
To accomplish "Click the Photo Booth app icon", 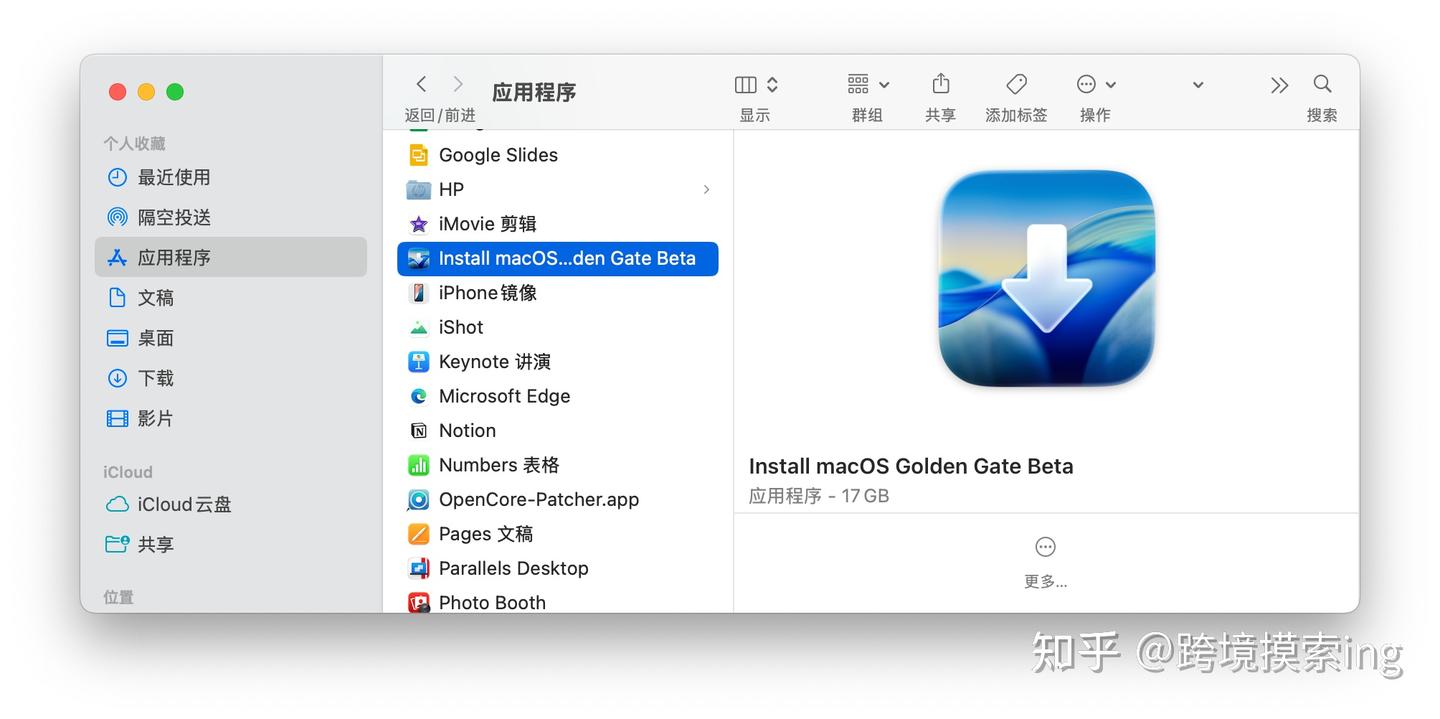I will [x=418, y=602].
